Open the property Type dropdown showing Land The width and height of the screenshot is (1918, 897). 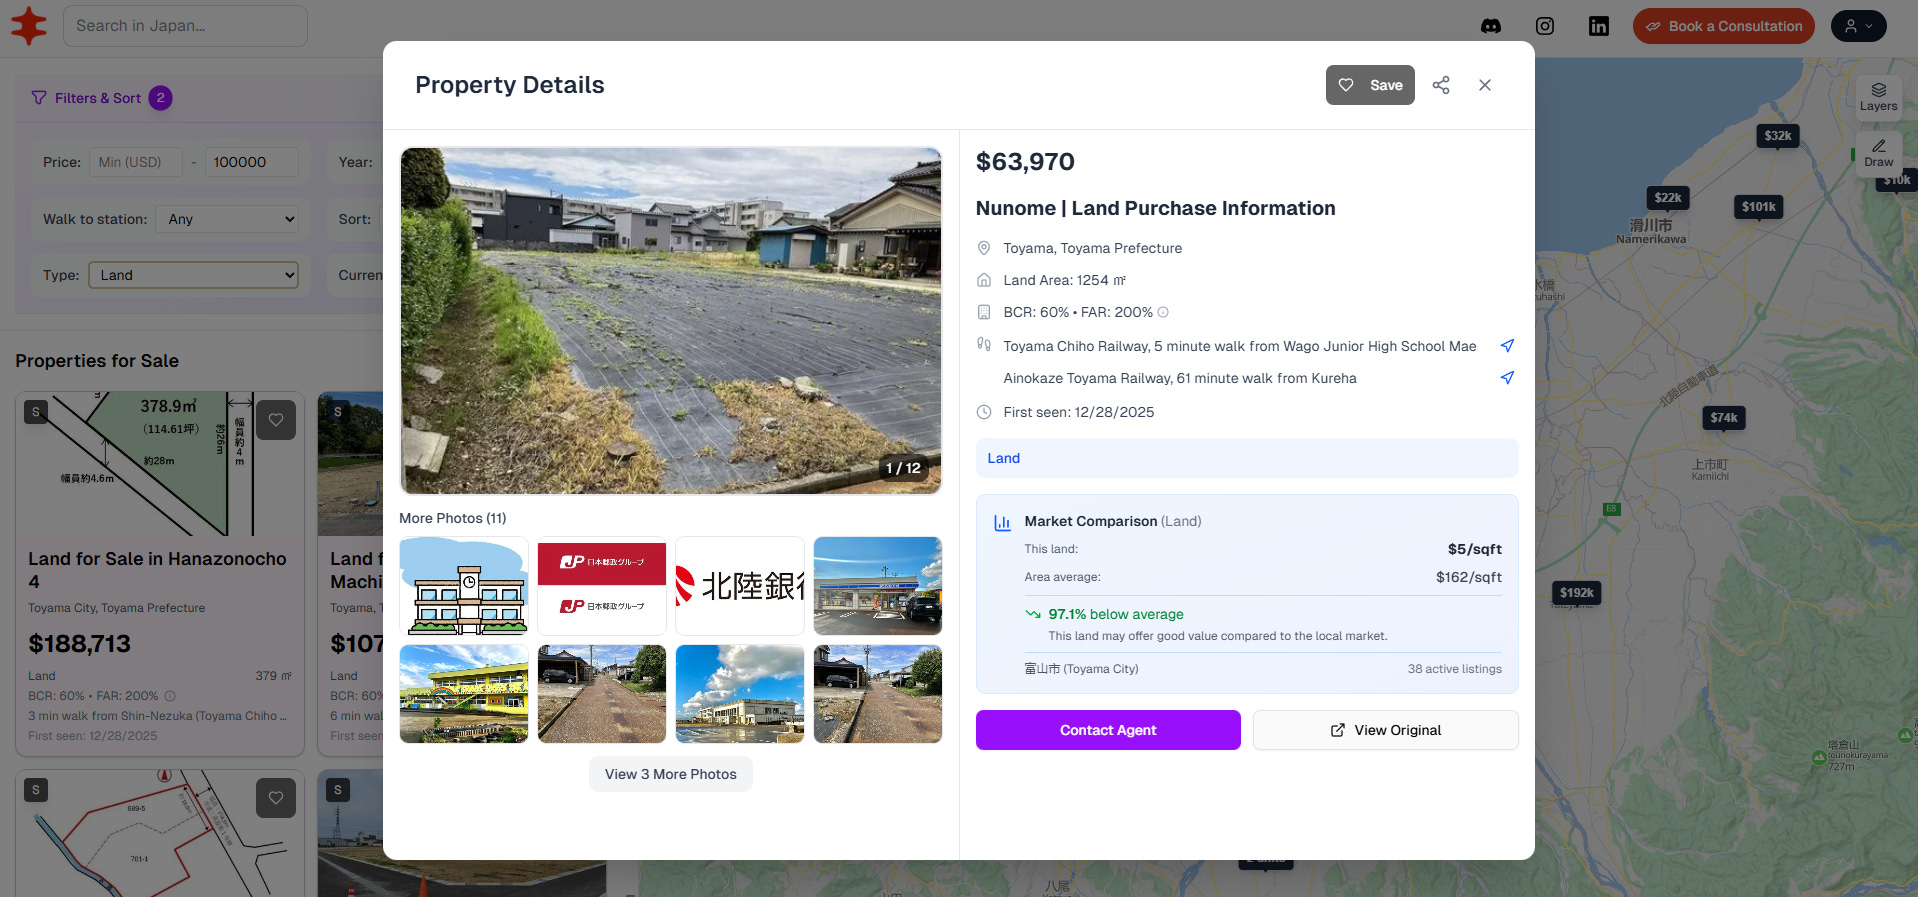193,275
